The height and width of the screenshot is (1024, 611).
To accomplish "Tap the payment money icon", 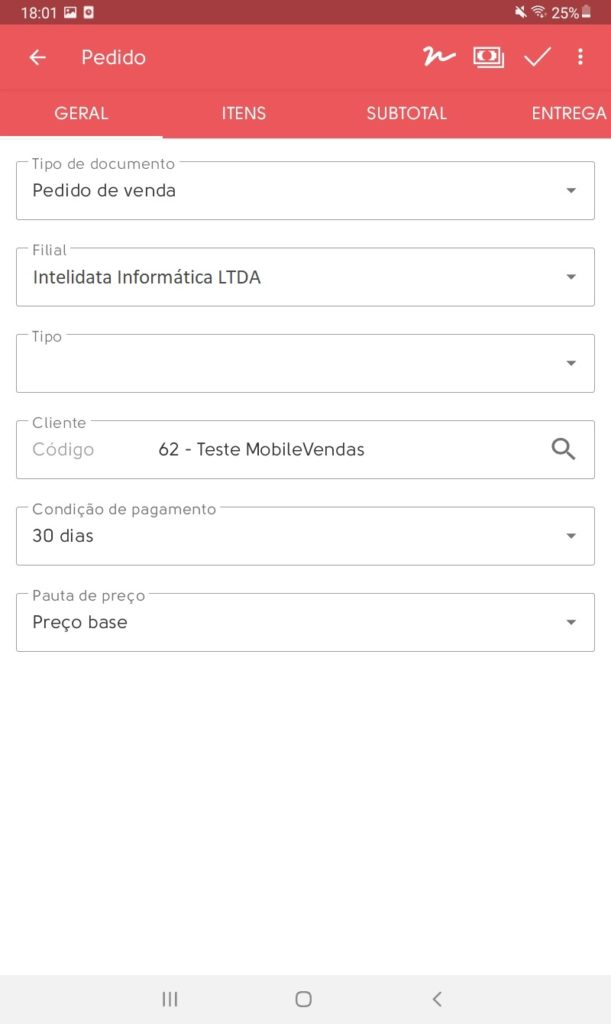I will pyautogui.click(x=488, y=57).
